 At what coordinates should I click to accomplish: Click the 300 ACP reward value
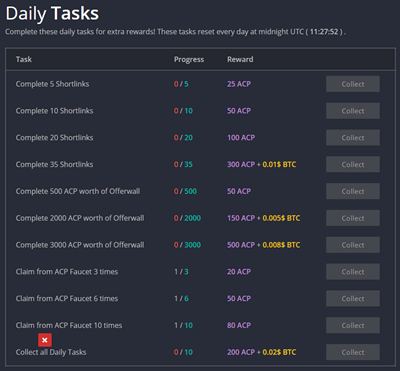pyautogui.click(x=241, y=164)
